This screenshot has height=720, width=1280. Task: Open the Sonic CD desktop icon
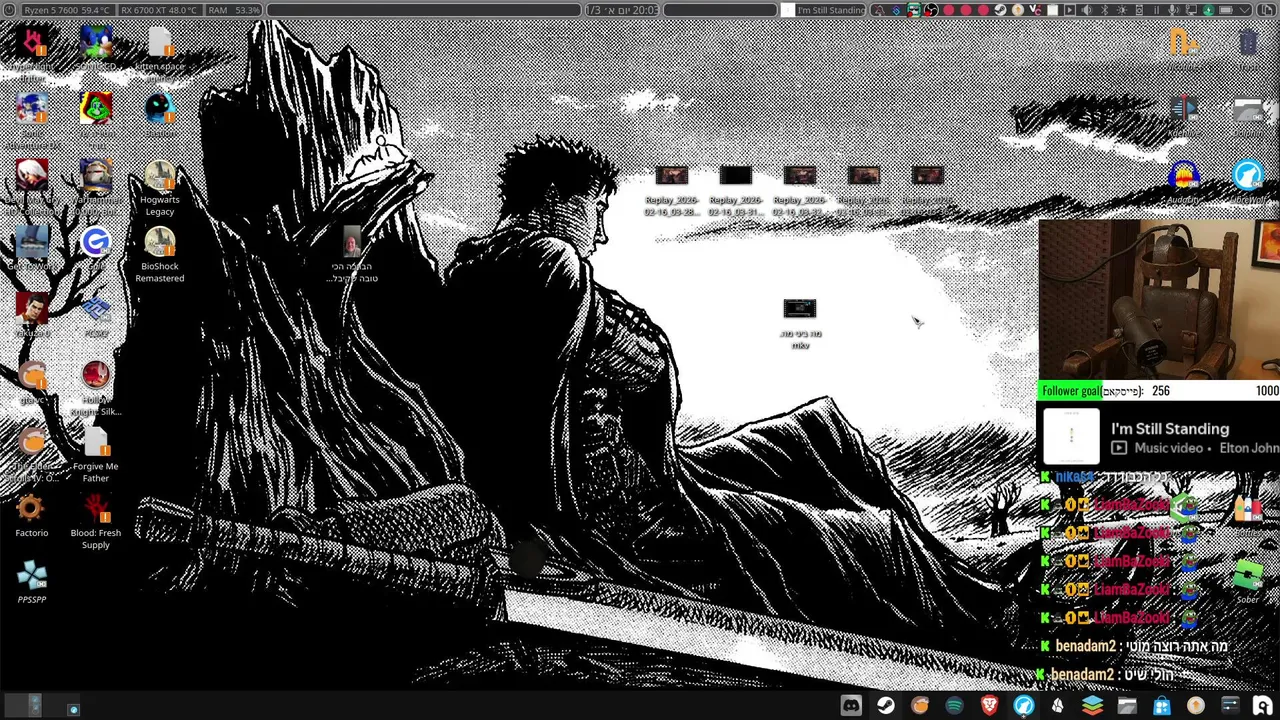click(x=96, y=42)
